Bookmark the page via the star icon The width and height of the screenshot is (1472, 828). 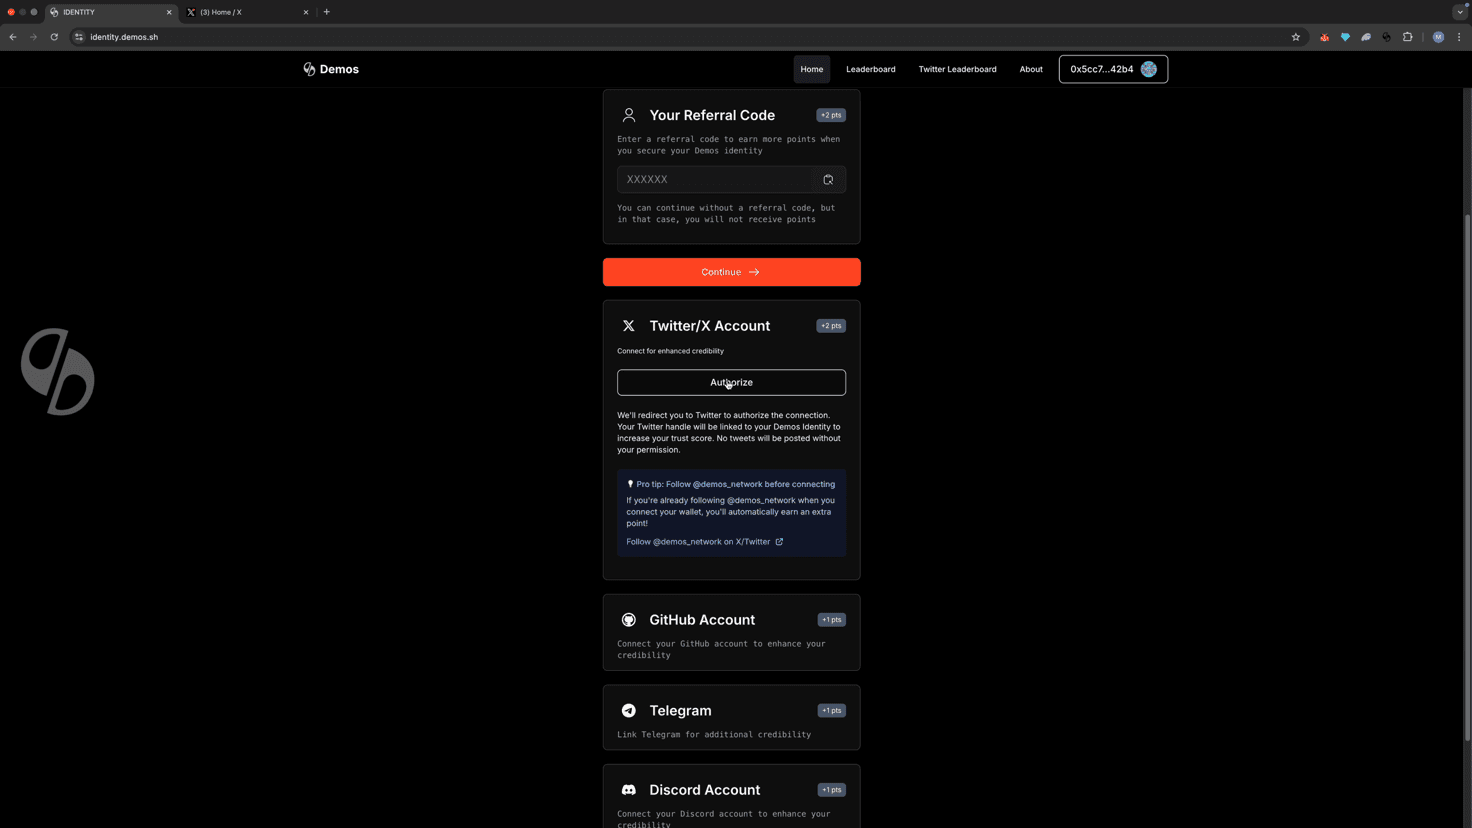1296,37
